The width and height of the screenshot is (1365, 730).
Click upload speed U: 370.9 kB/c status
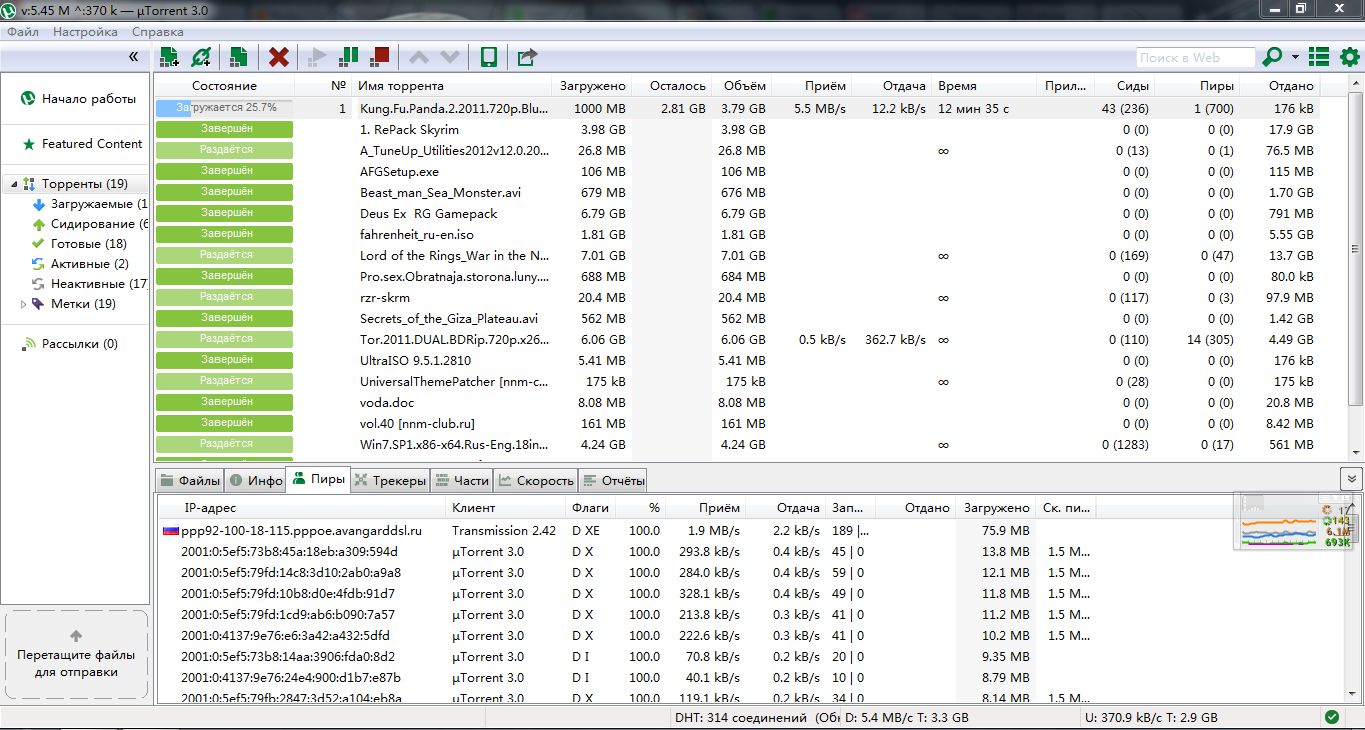[x=1151, y=718]
